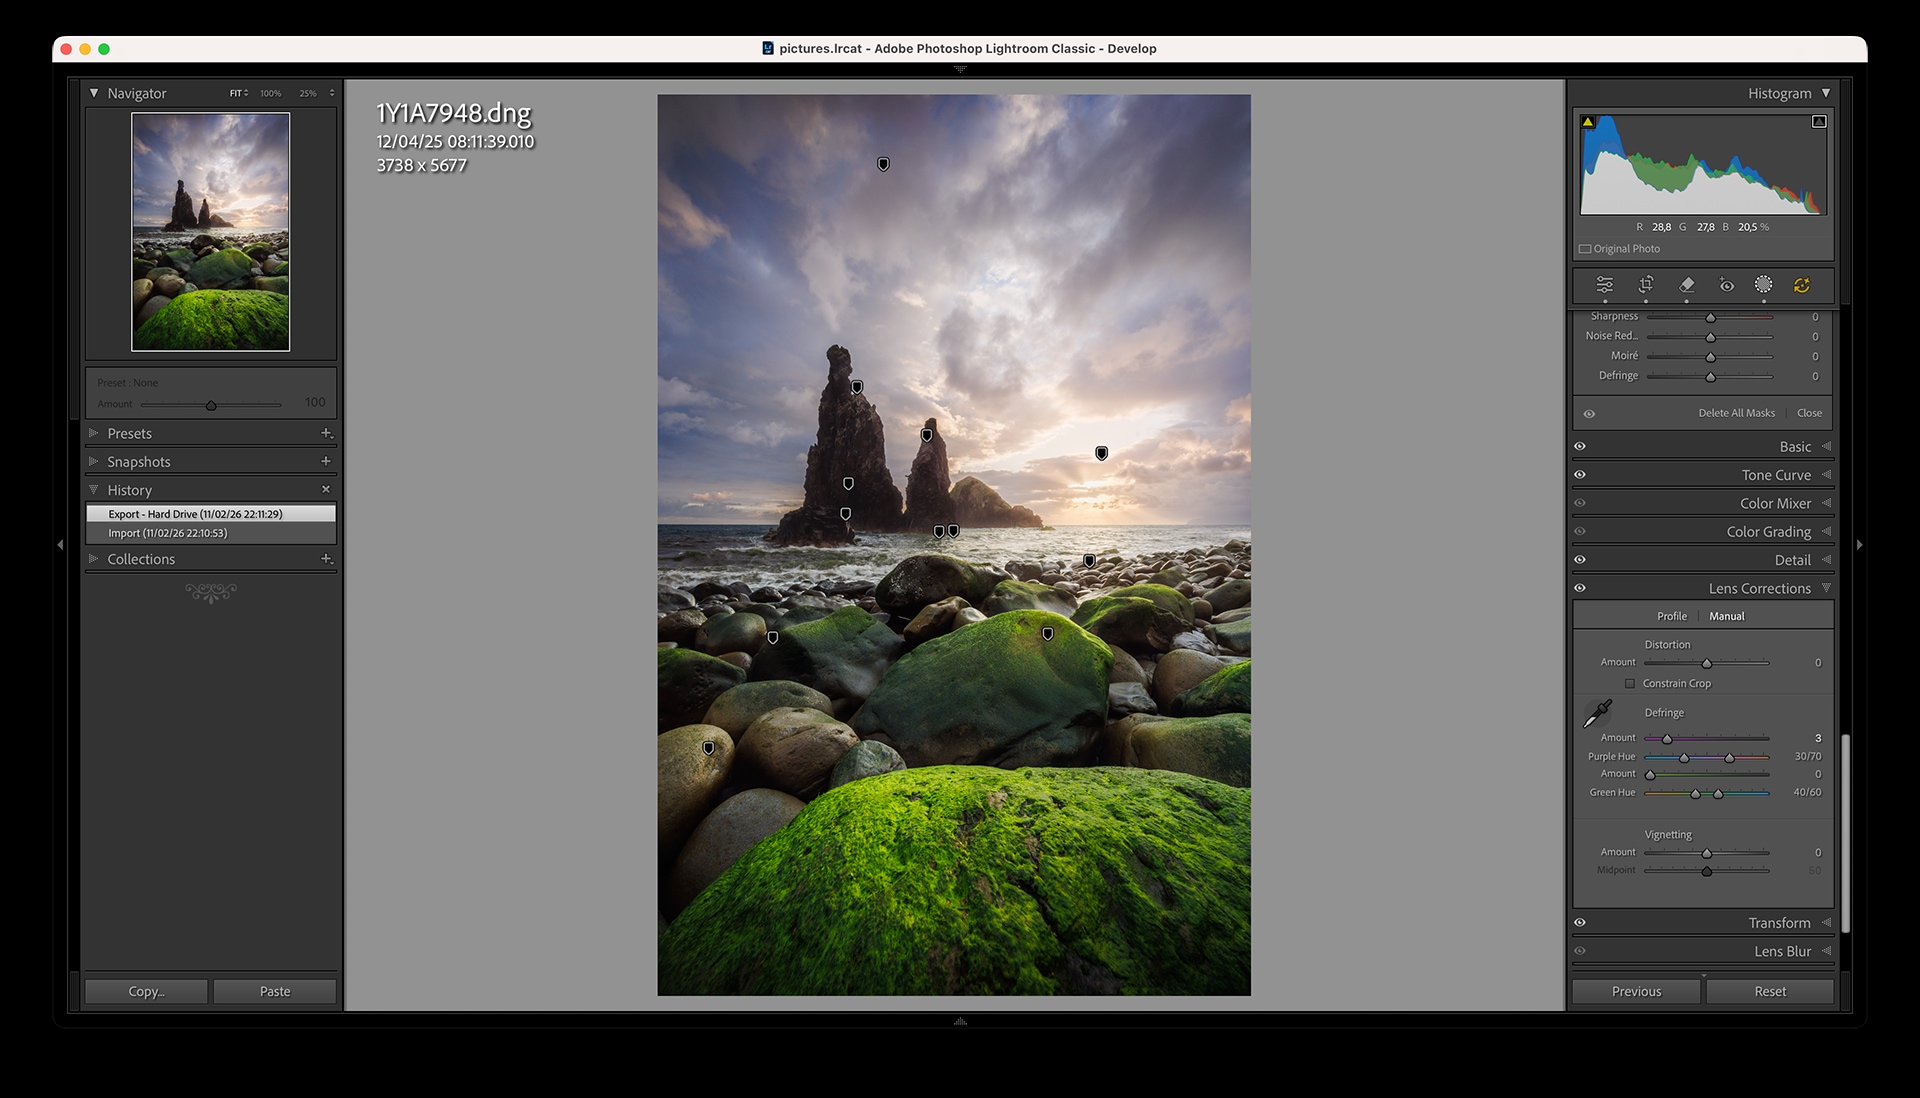Toggle Basic panel visibility eye
The image size is (1920, 1098).
pos(1580,447)
